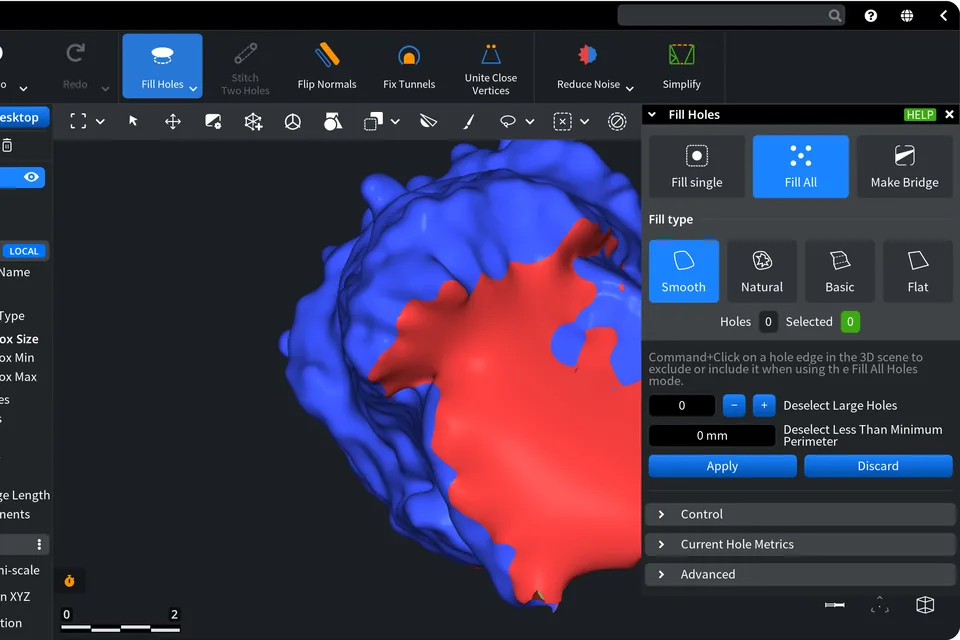Open the Fill Holes dropdown arrow
This screenshot has width=960, height=640.
193,88
